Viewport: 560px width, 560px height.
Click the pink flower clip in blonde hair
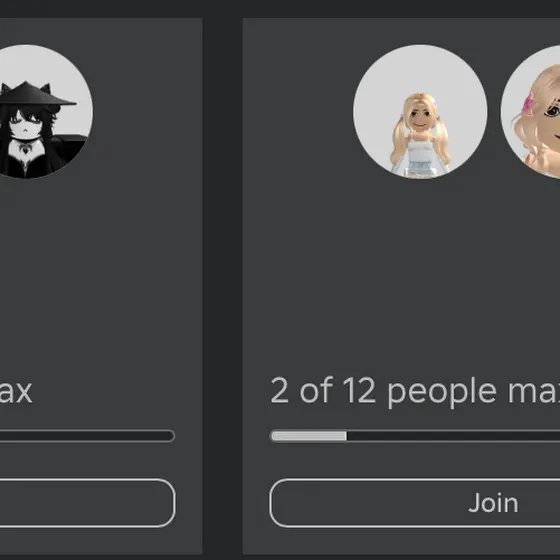[529, 104]
